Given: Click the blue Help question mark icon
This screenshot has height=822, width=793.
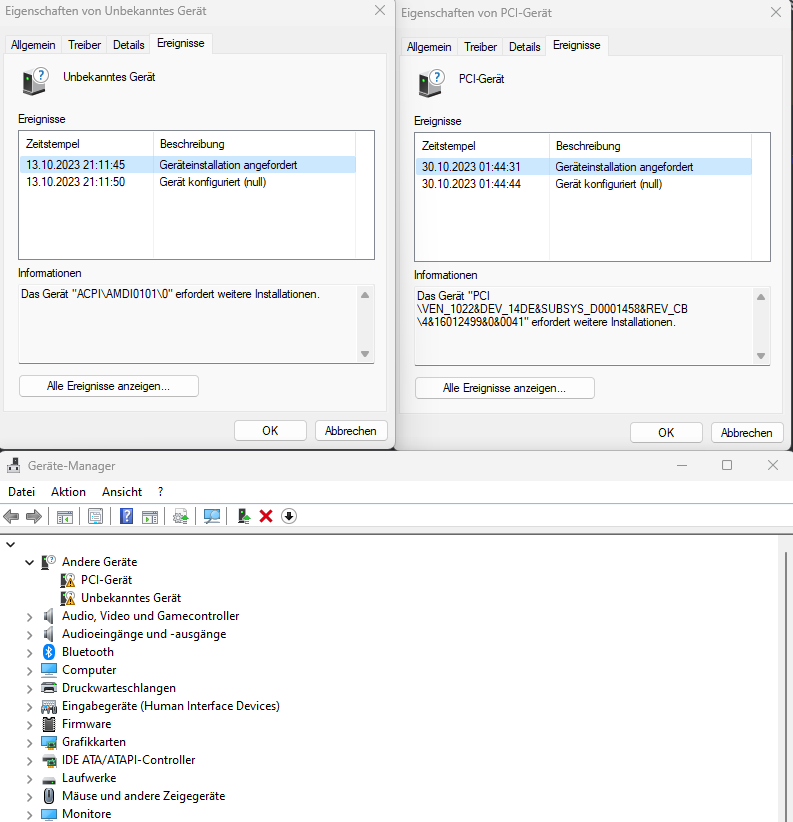Looking at the screenshot, I should click(126, 516).
